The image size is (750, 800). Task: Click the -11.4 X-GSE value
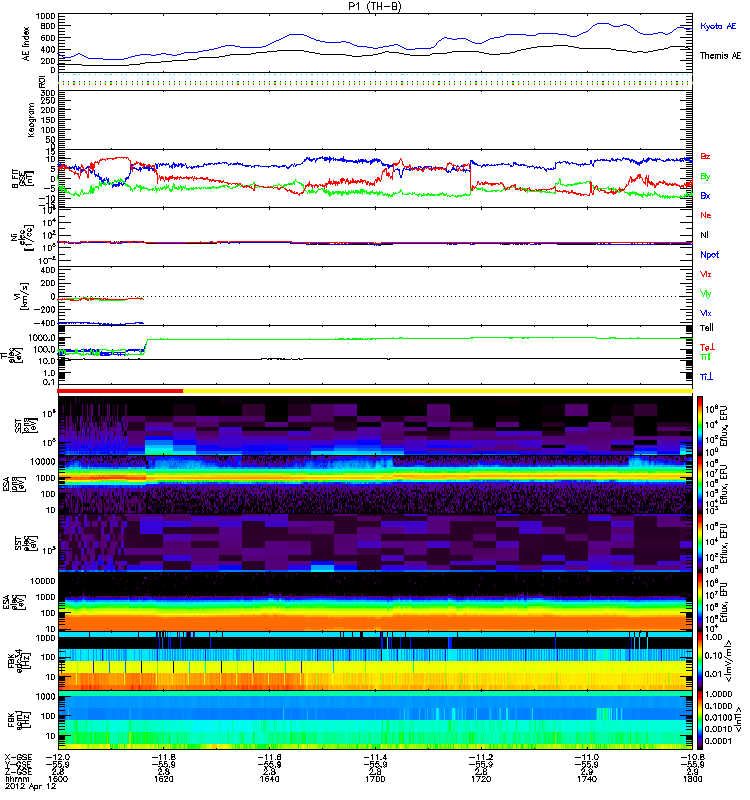(375, 758)
